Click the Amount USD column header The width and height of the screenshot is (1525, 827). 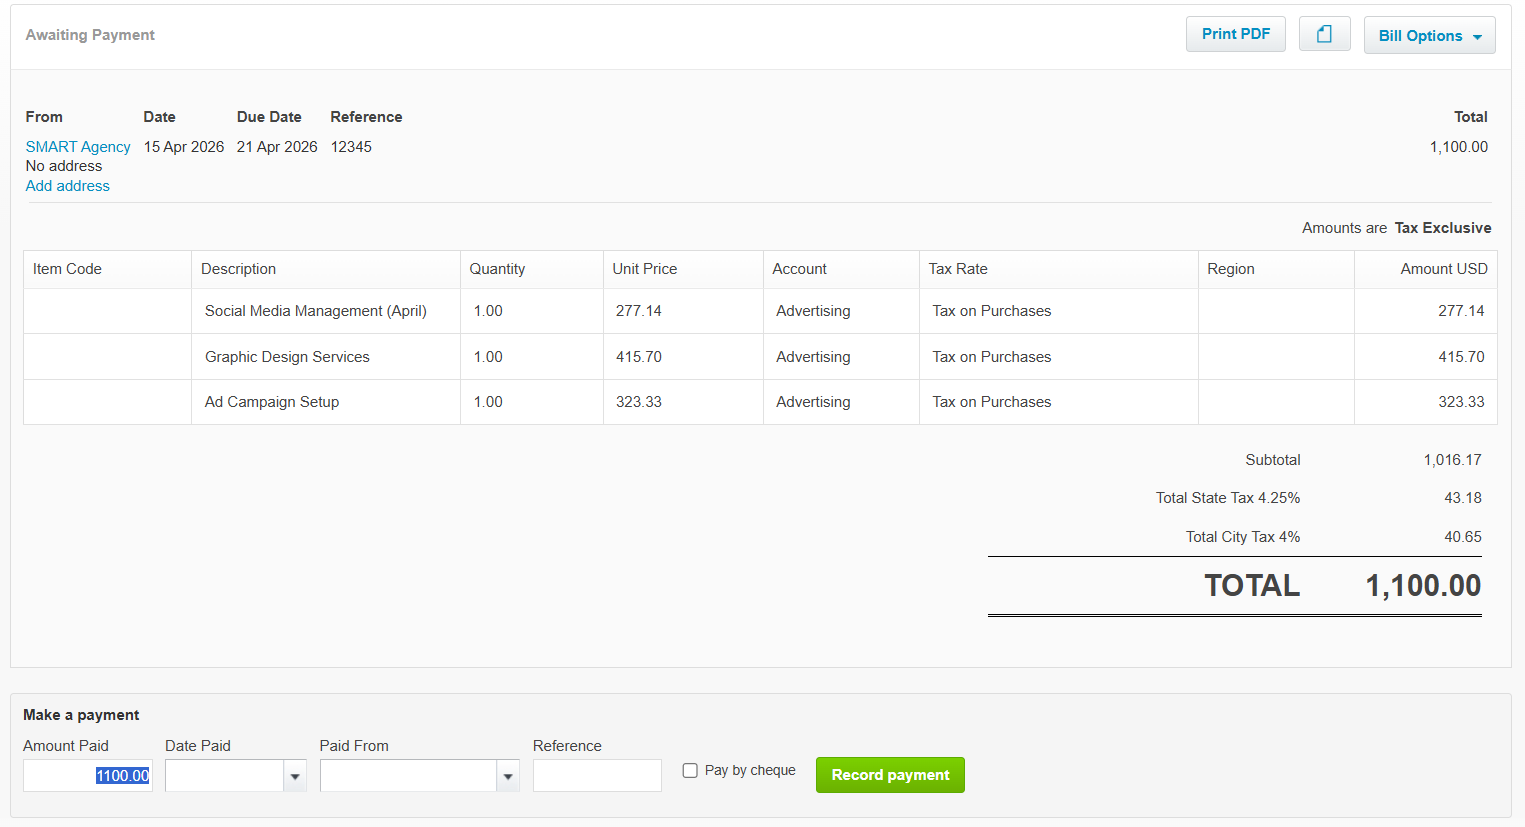(1444, 269)
